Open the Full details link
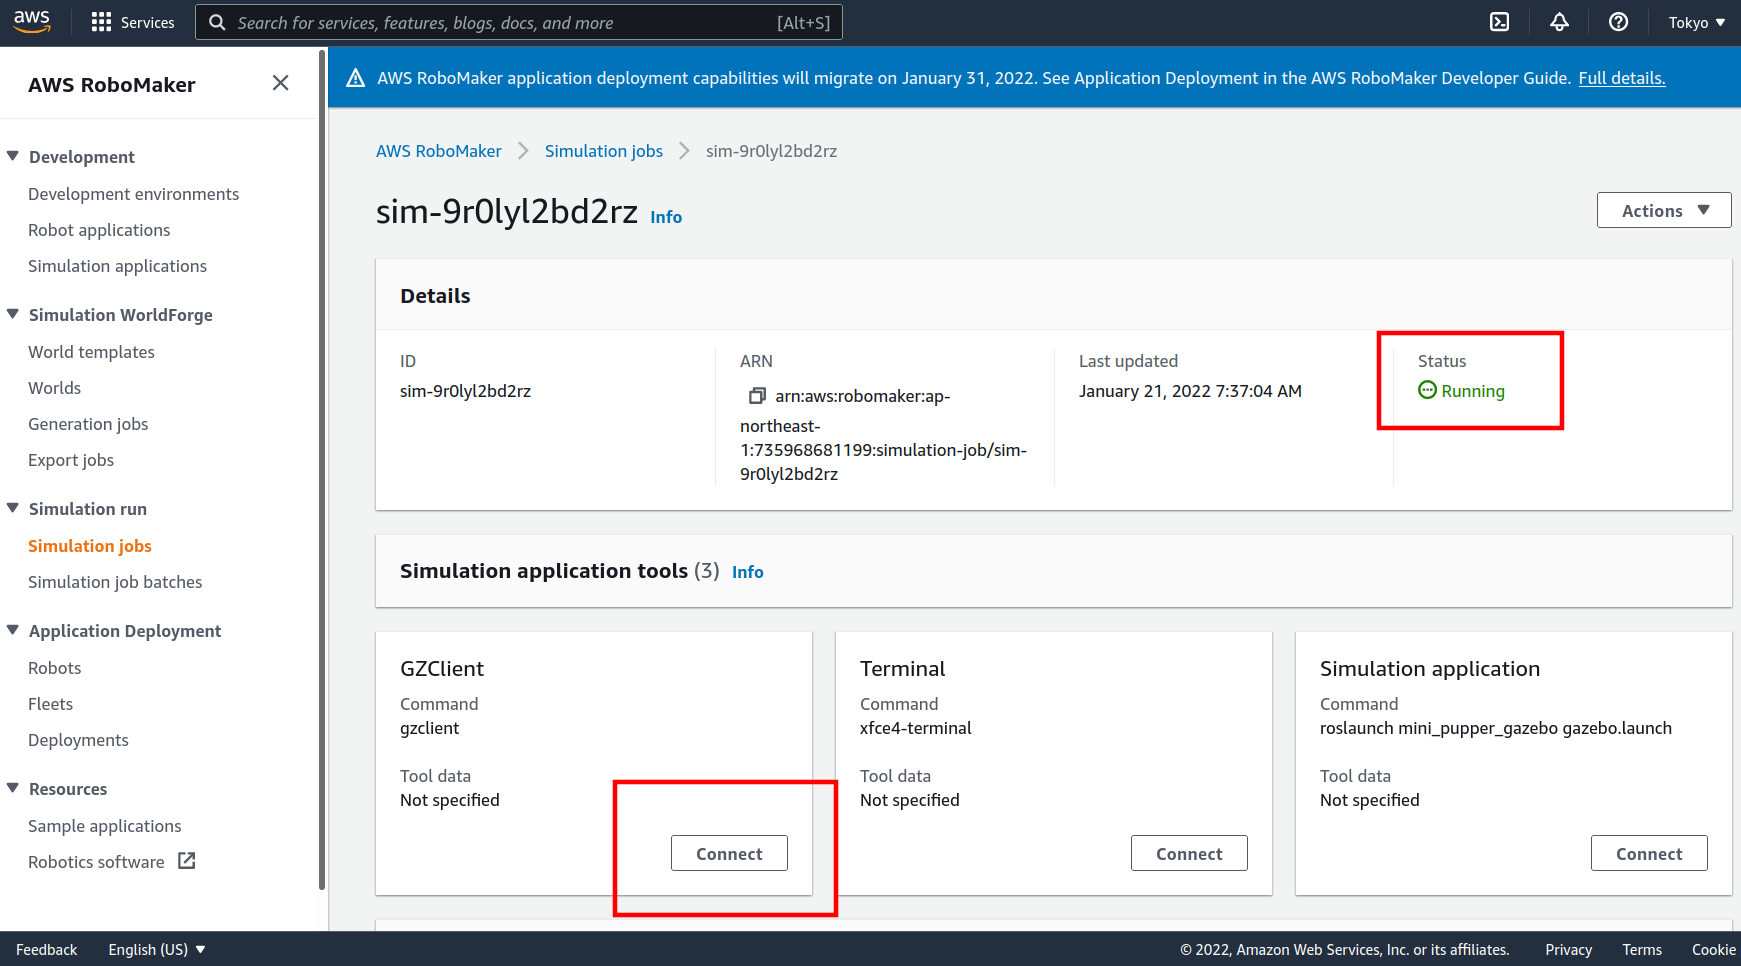Image resolution: width=1741 pixels, height=966 pixels. pyautogui.click(x=1622, y=78)
